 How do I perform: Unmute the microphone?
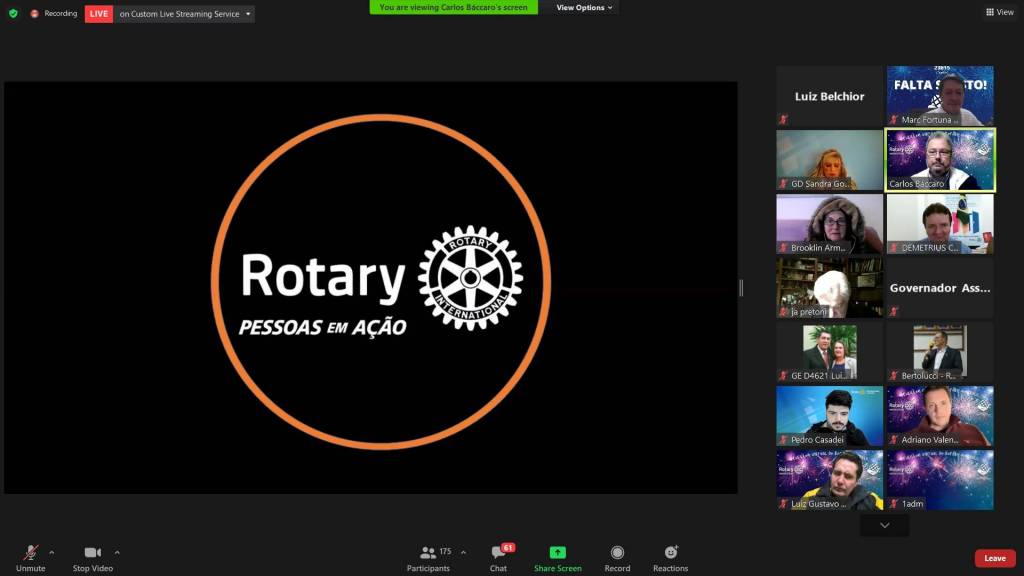31,557
